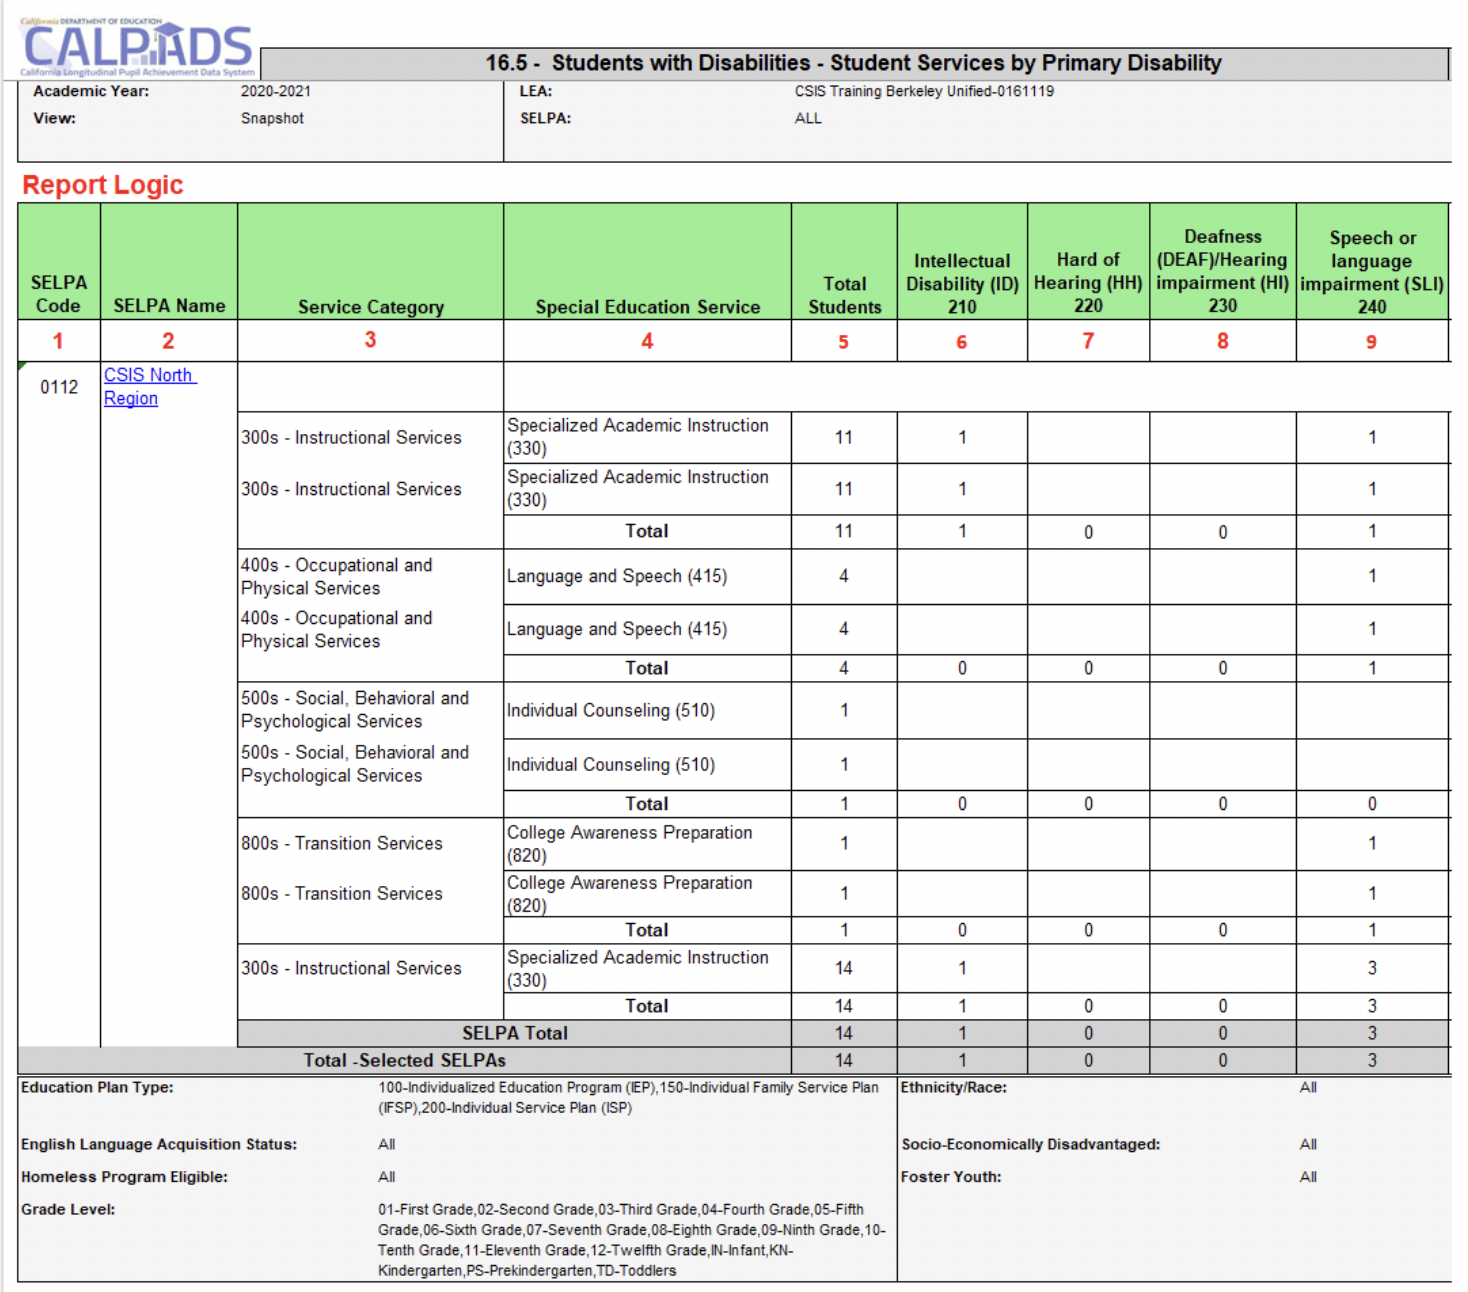Click the Homeless Program Eligible label
The image size is (1468, 1292).
pyautogui.click(x=124, y=1177)
